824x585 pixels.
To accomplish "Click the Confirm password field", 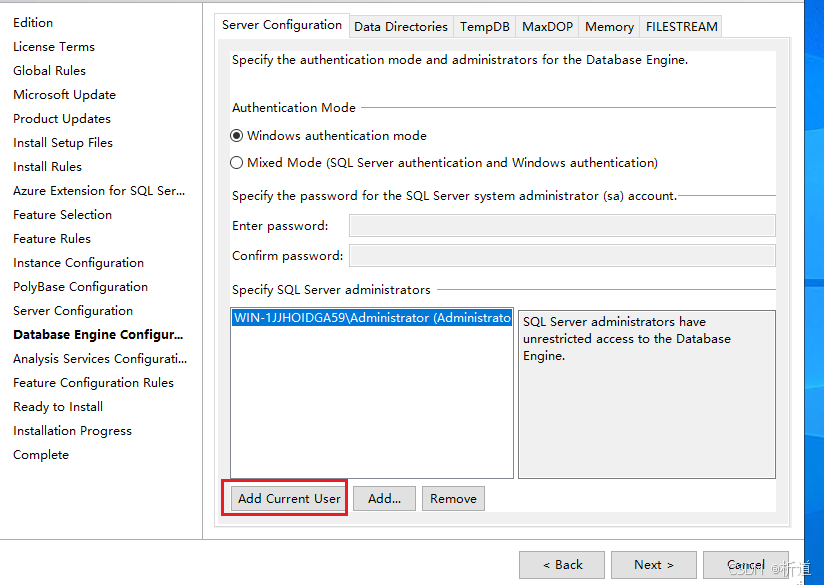I will click(x=562, y=255).
